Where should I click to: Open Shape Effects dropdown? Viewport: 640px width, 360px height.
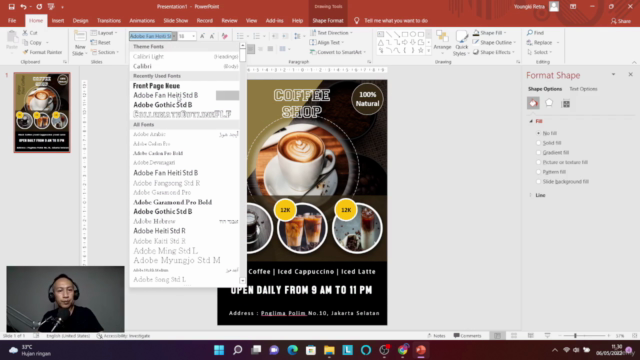(494, 52)
